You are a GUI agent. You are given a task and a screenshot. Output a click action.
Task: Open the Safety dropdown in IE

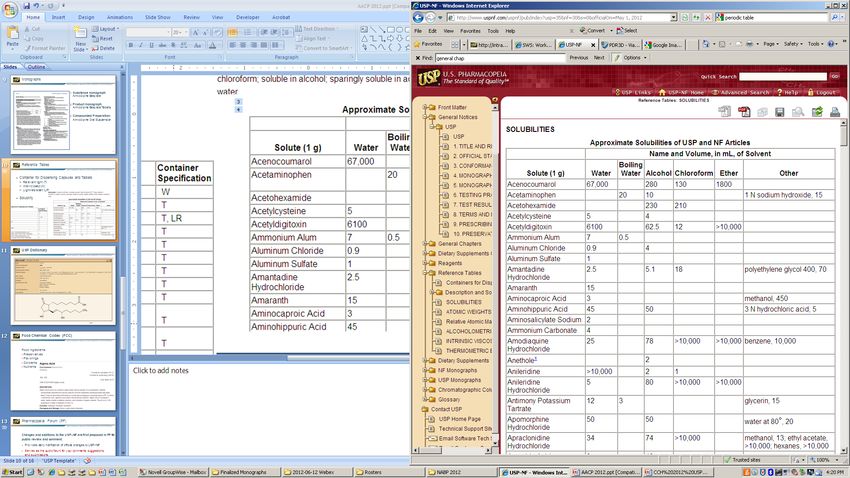coord(793,44)
